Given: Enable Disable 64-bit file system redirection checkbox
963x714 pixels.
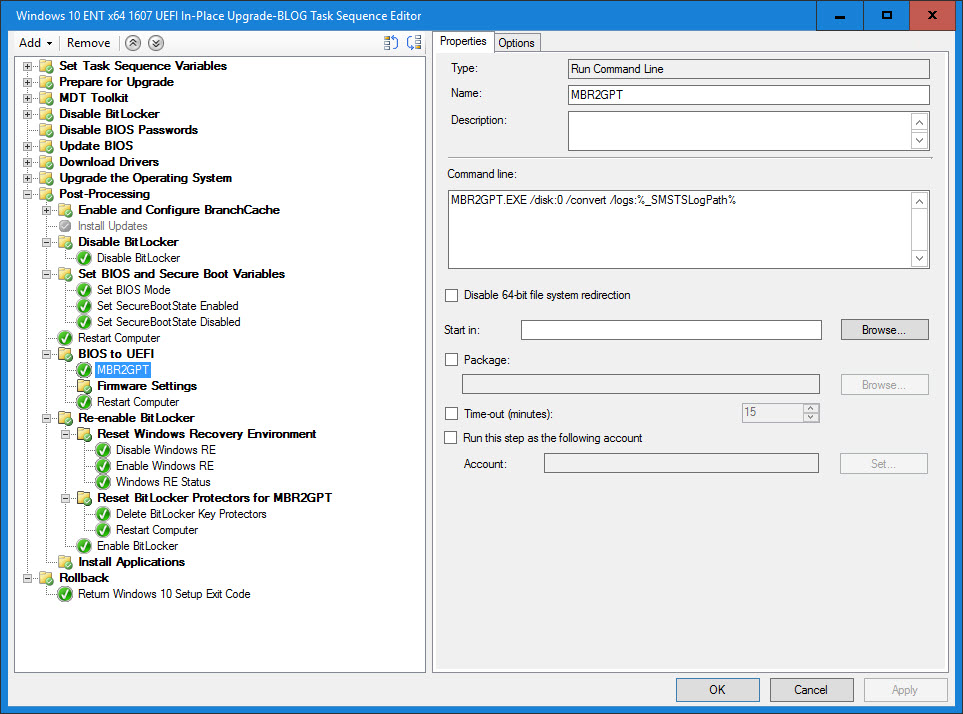Looking at the screenshot, I should (451, 296).
